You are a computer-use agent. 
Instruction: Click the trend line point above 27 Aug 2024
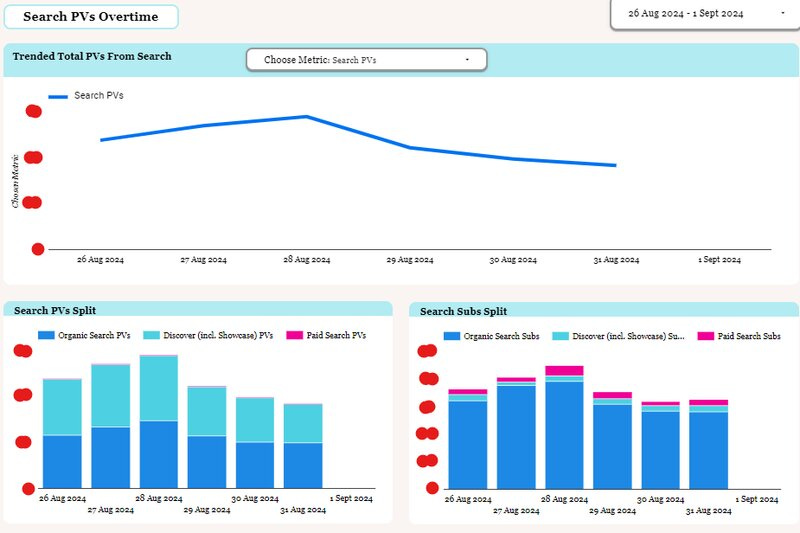click(x=204, y=126)
